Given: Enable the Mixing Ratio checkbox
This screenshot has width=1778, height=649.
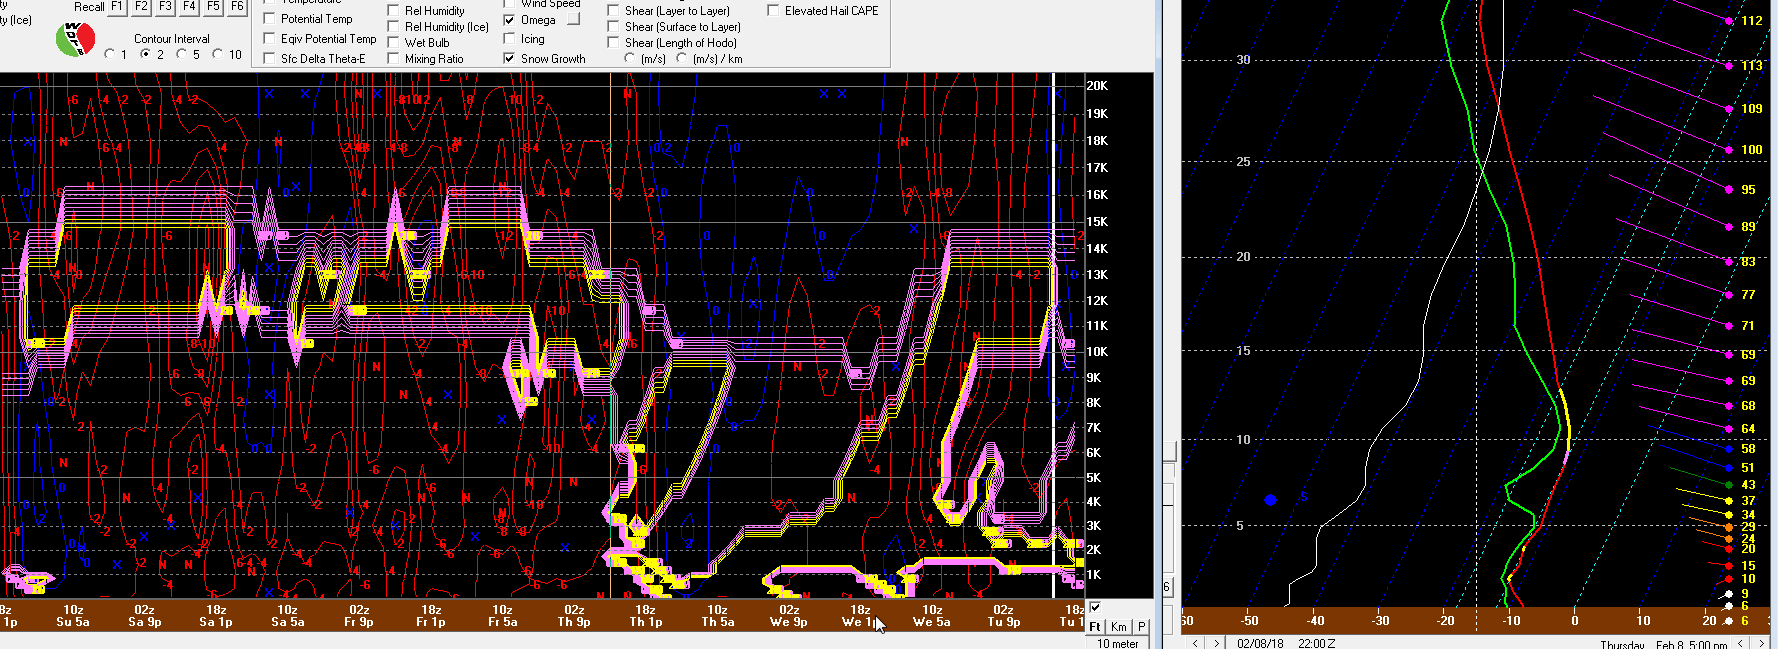Looking at the screenshot, I should click(393, 58).
